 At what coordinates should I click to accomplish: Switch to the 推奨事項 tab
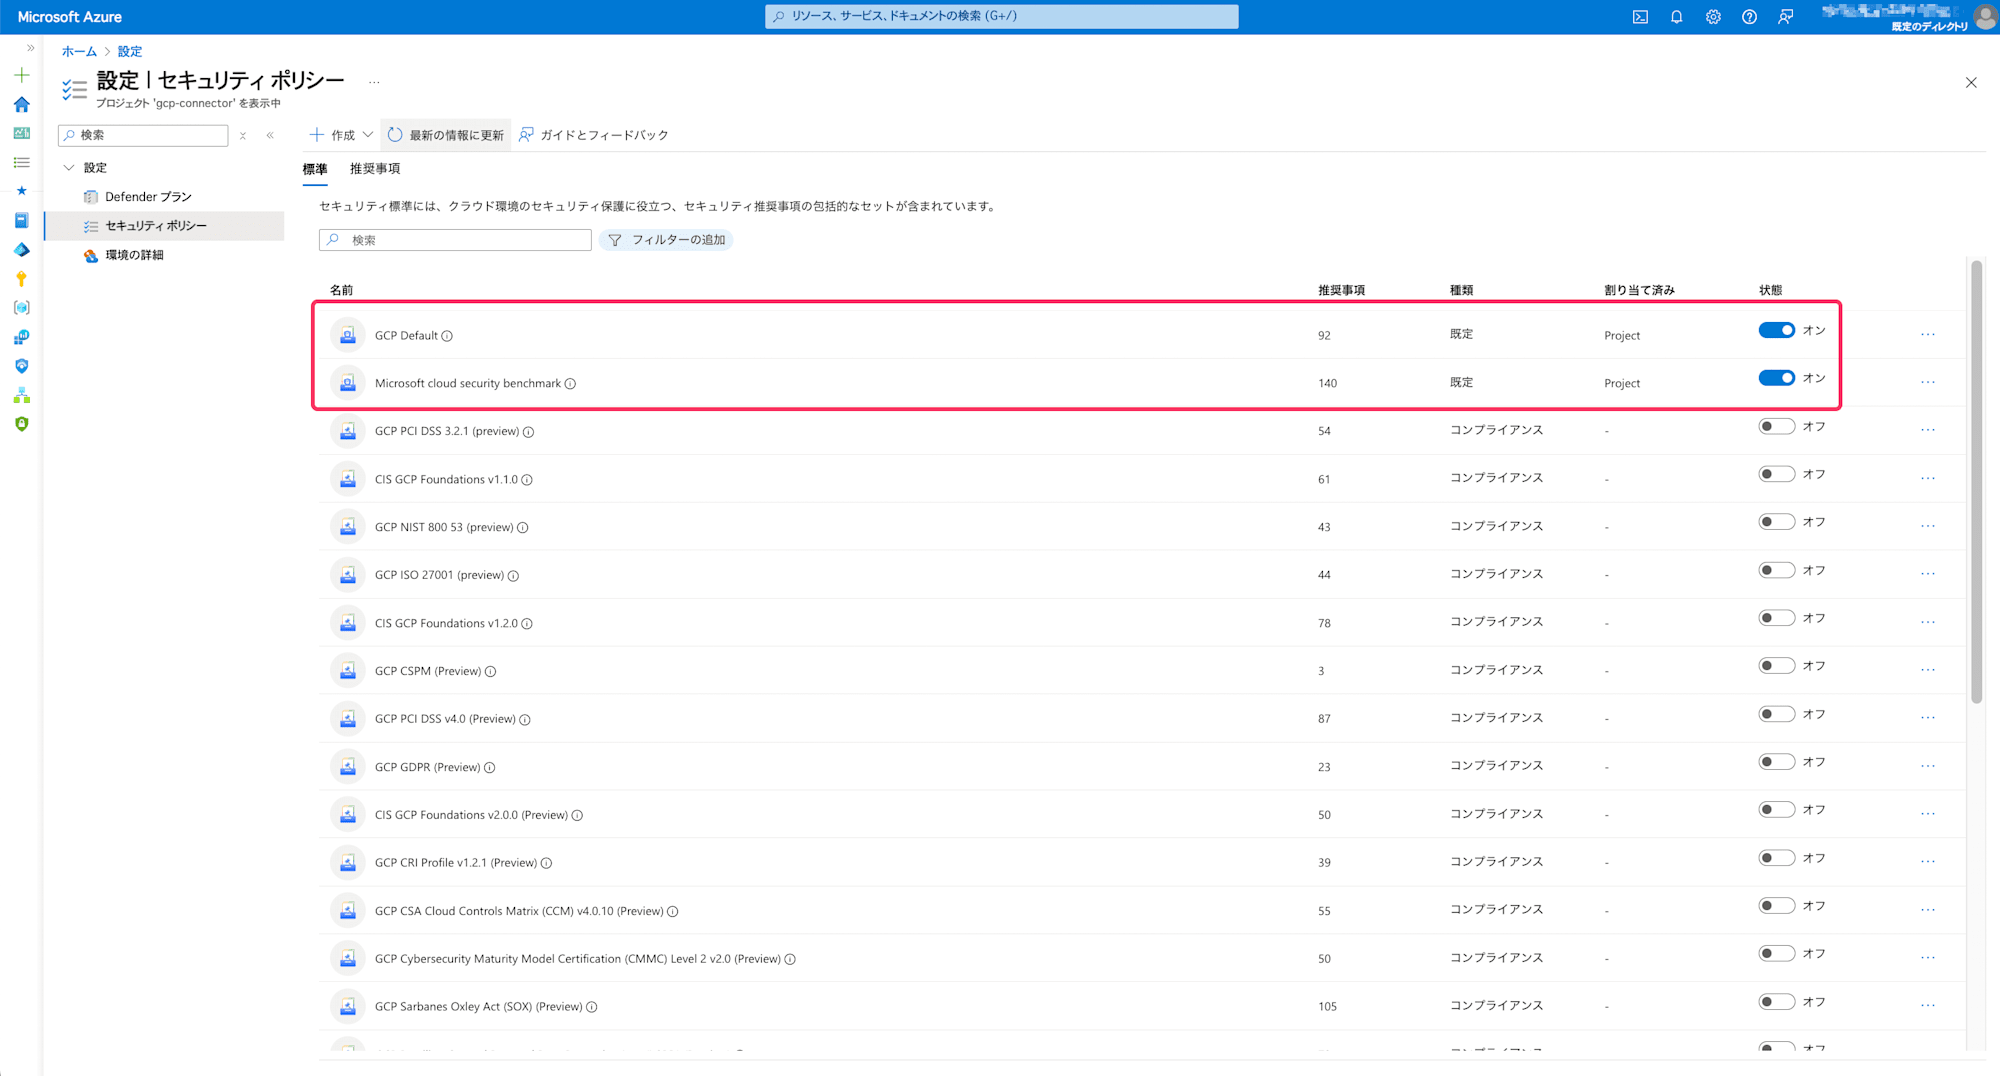(x=375, y=169)
